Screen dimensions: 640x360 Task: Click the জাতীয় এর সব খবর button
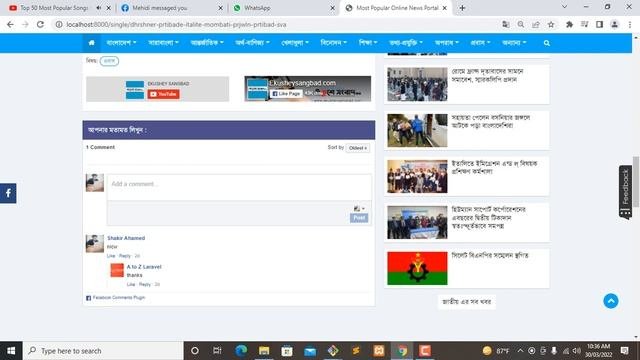point(467,302)
